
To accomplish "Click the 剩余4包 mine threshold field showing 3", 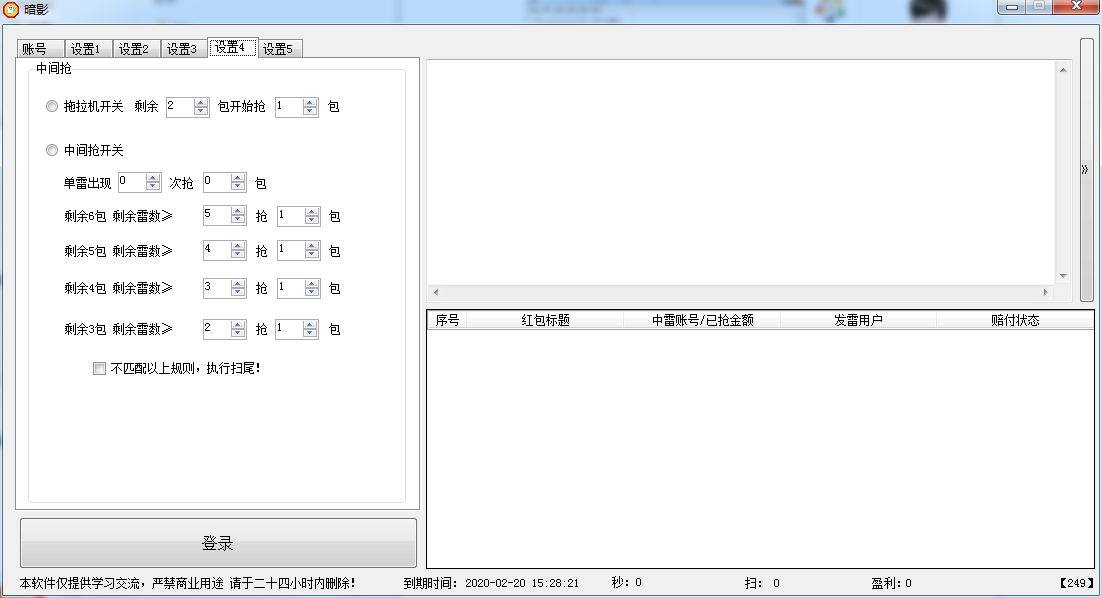I will (x=216, y=287).
